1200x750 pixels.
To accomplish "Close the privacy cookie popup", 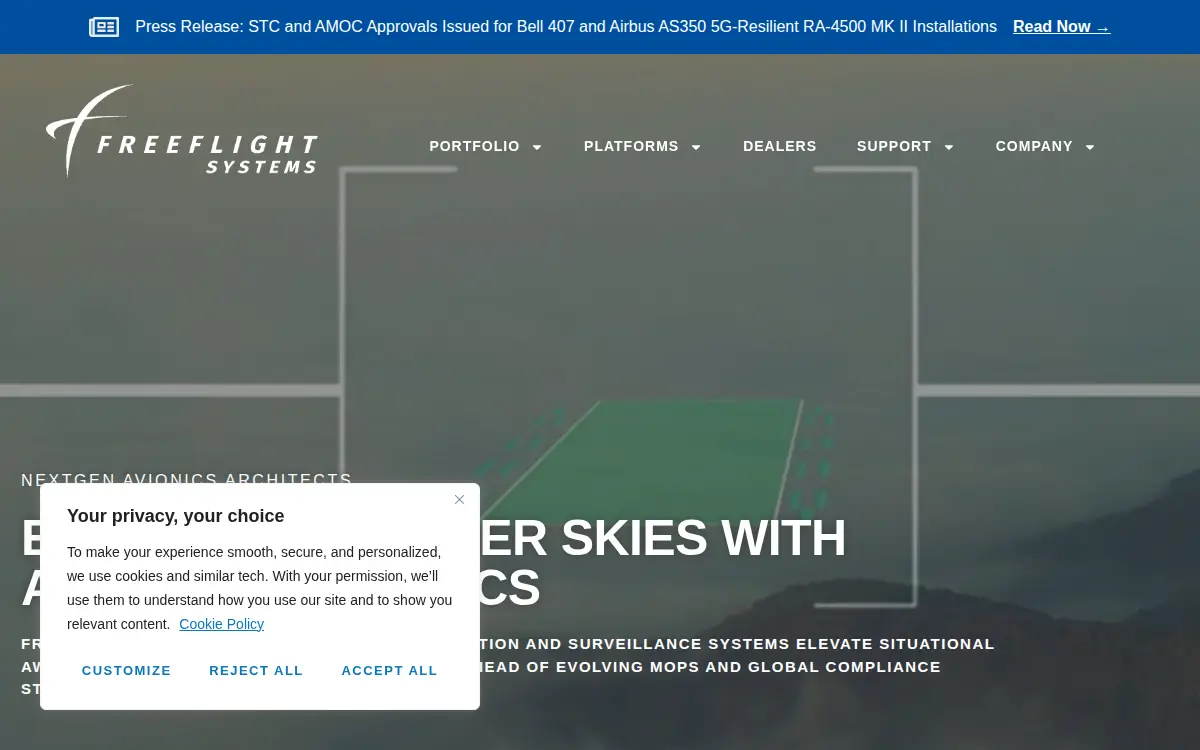I will click(x=459, y=499).
